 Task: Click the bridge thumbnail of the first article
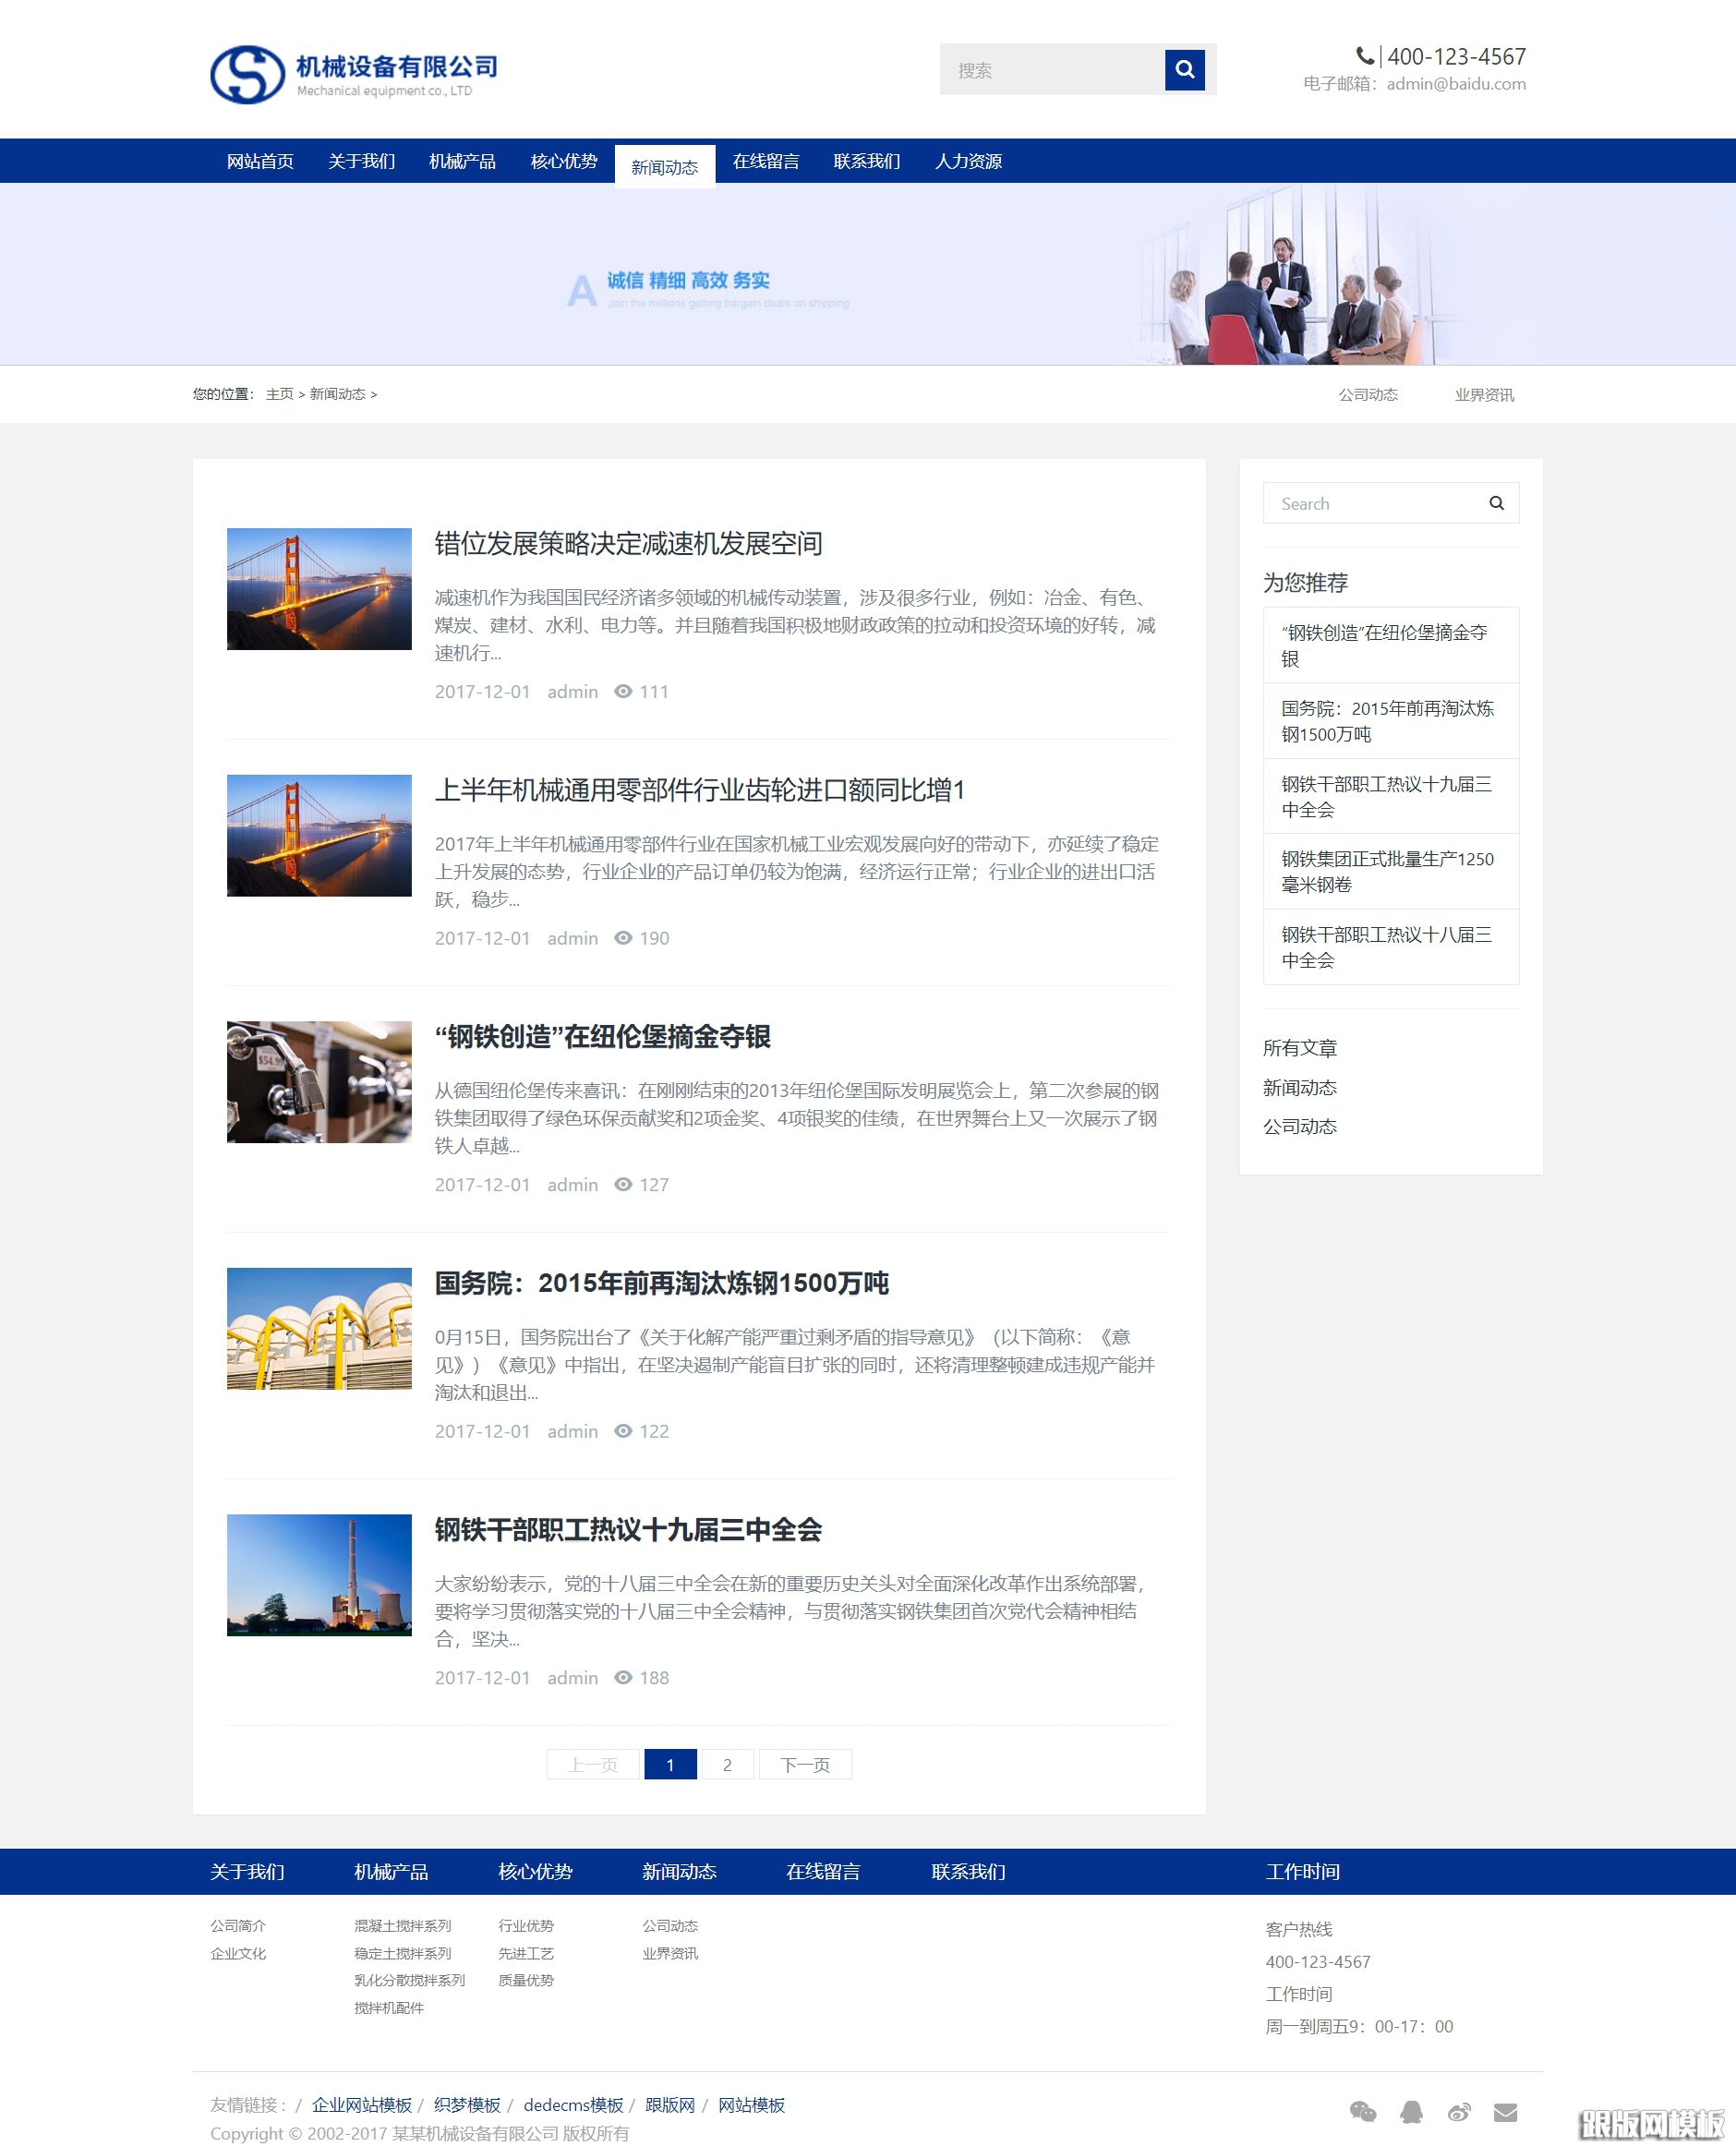tap(318, 589)
